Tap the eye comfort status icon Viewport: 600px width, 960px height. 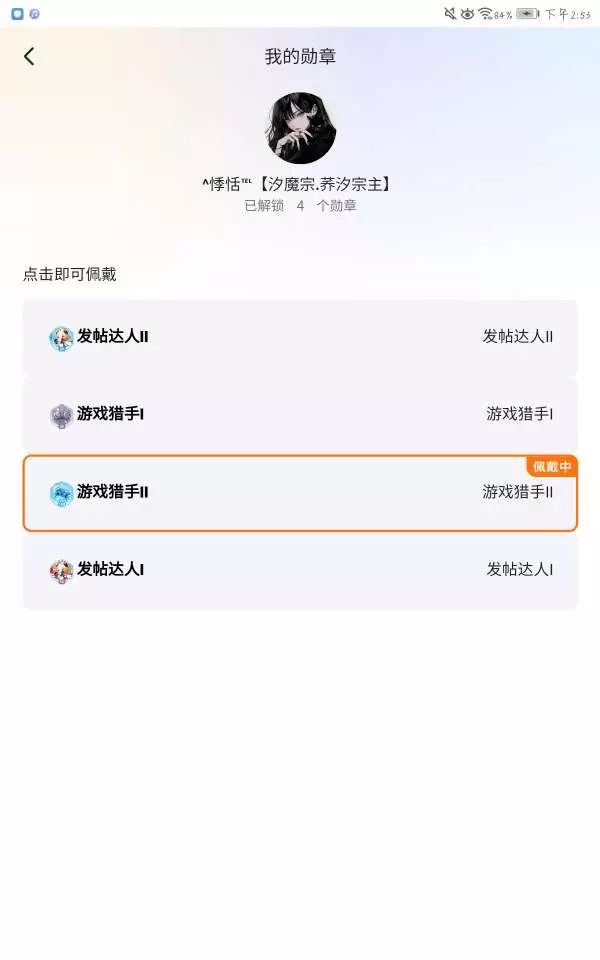tap(467, 14)
